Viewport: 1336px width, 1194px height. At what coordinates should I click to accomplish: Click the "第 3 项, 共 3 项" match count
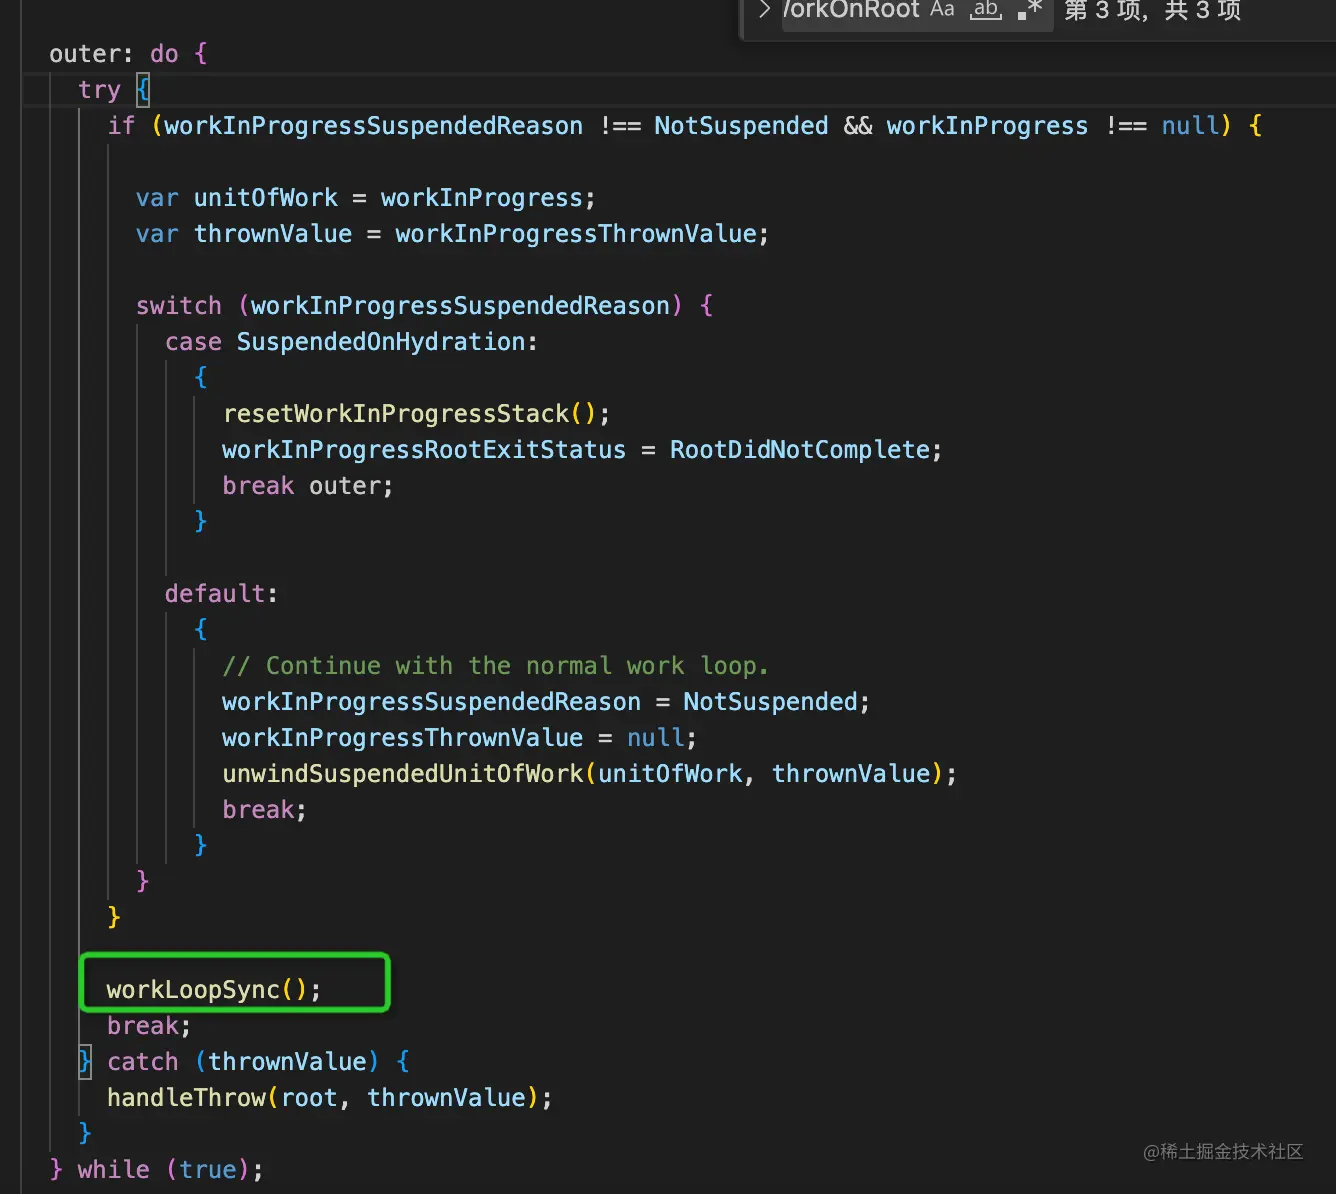[1152, 11]
